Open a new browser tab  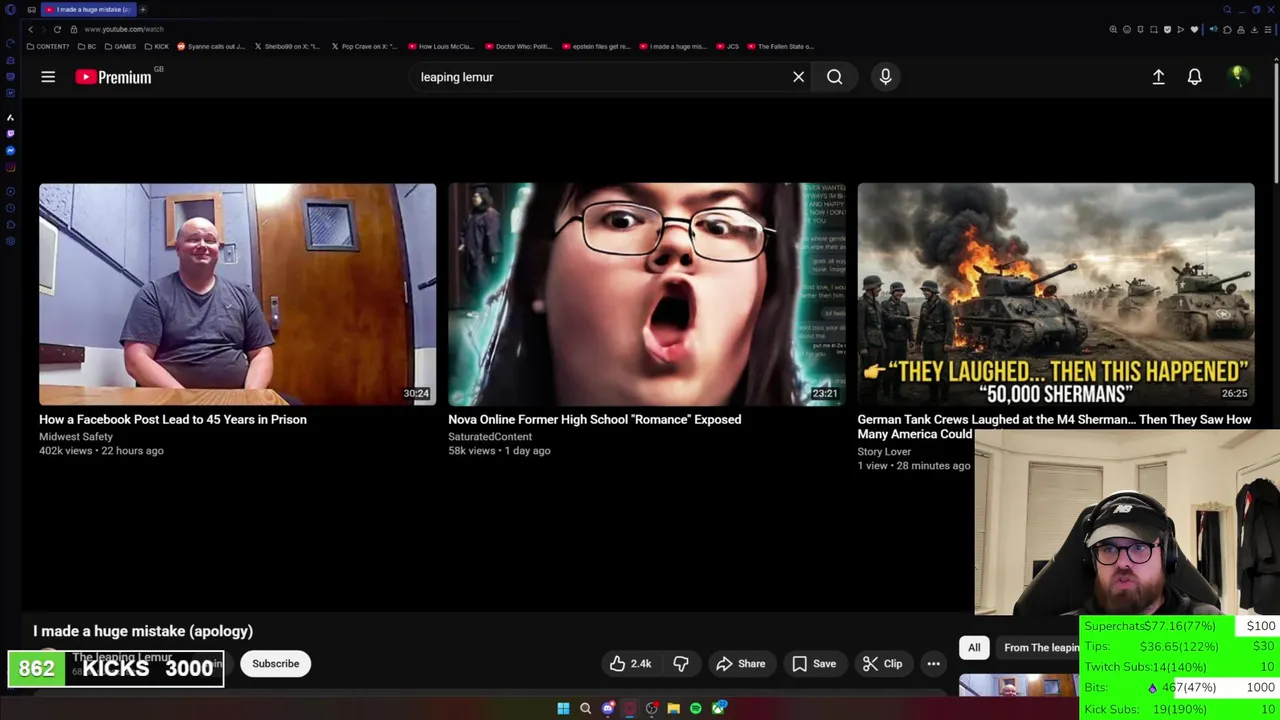click(x=143, y=9)
